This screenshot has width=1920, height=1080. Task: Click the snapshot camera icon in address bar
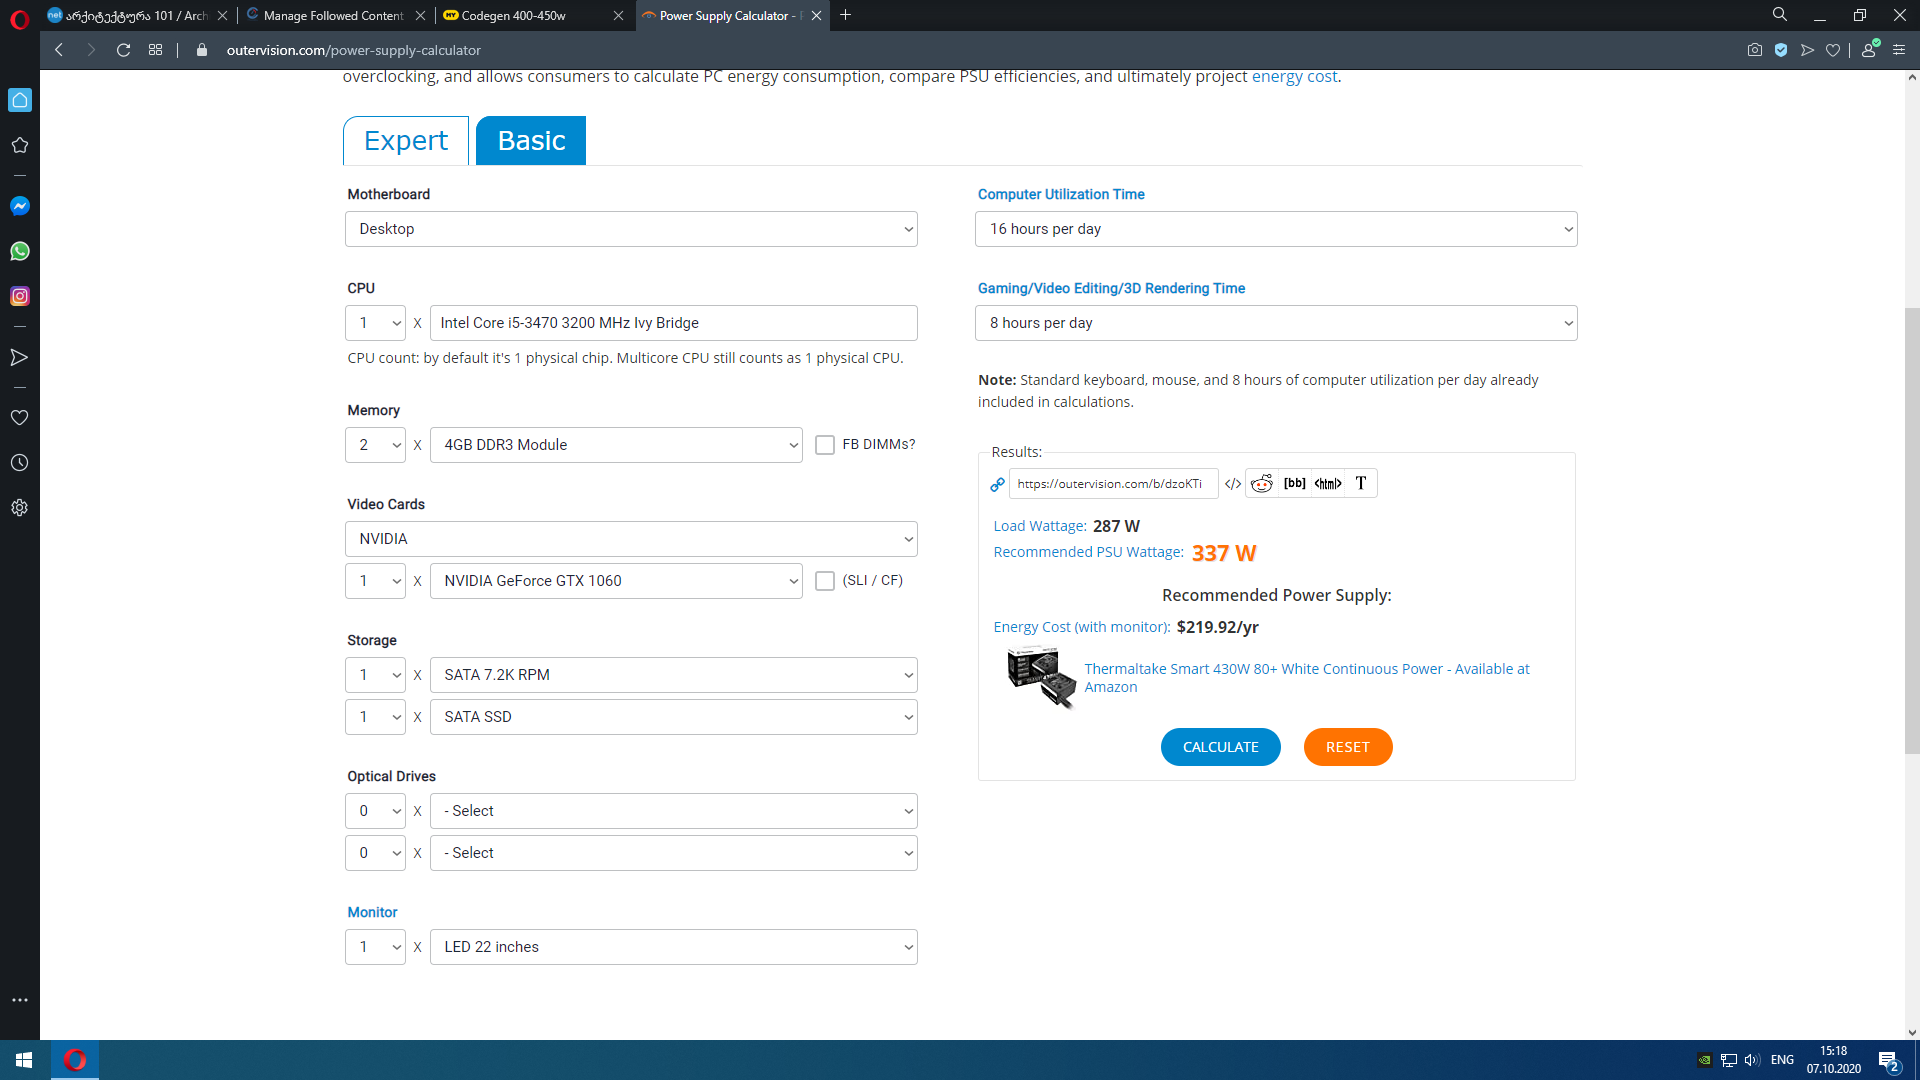pos(1755,50)
